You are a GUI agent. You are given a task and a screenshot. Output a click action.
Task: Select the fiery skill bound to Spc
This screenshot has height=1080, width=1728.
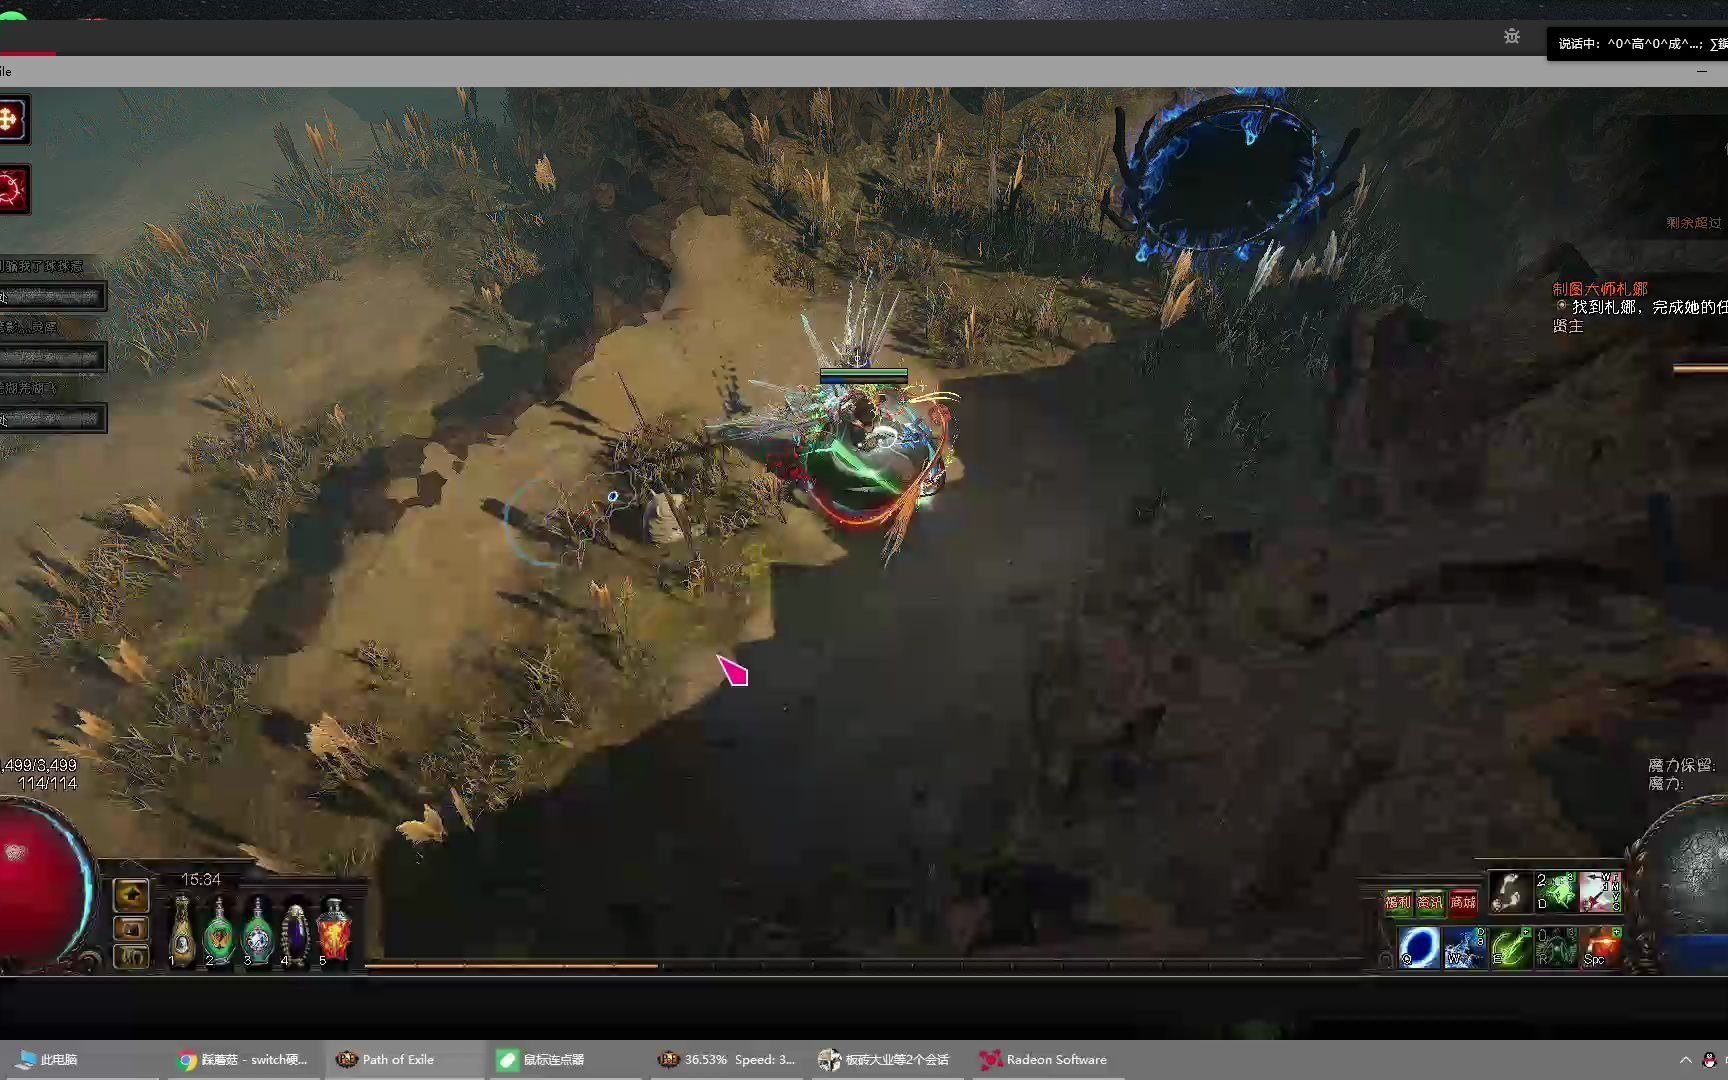click(x=1601, y=947)
